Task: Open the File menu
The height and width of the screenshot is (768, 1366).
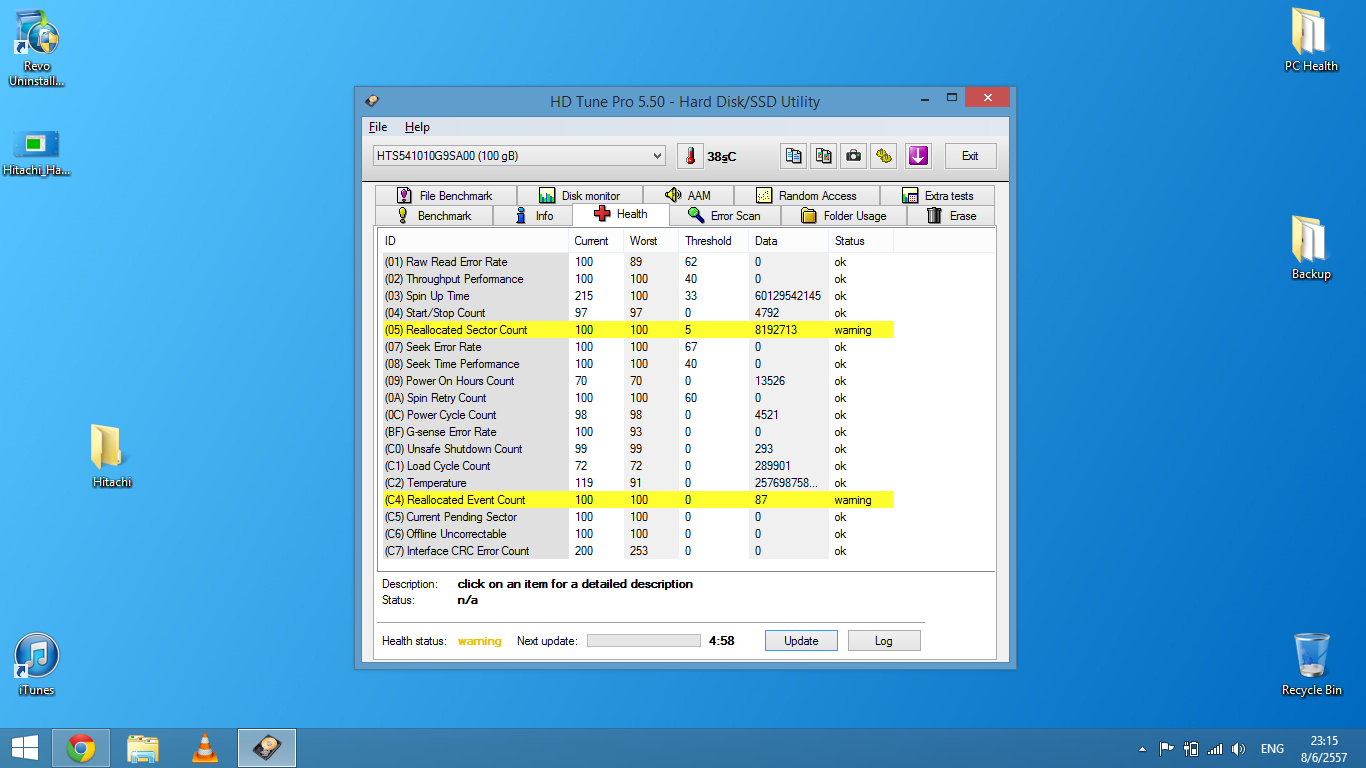Action: coord(378,127)
